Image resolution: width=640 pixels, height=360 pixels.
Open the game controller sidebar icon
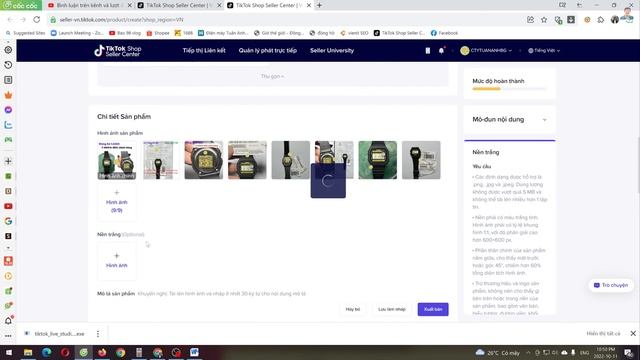point(8,140)
